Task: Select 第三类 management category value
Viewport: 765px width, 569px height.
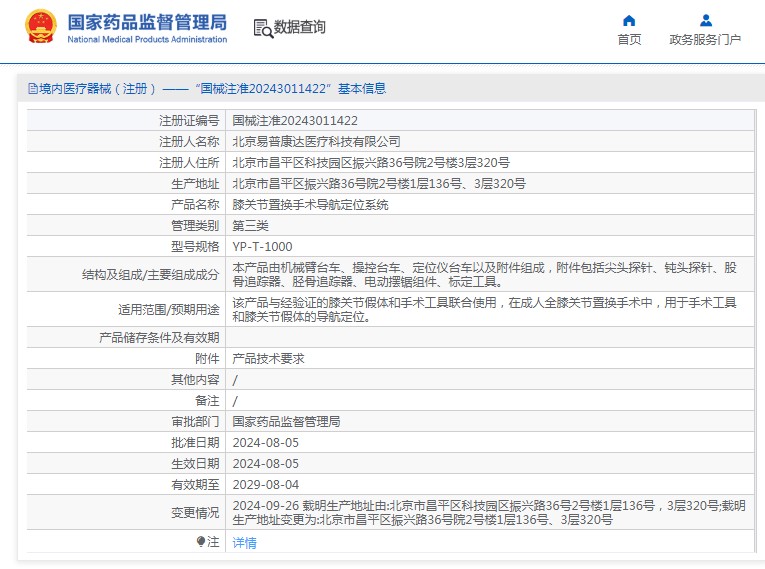Action: pyautogui.click(x=250, y=225)
